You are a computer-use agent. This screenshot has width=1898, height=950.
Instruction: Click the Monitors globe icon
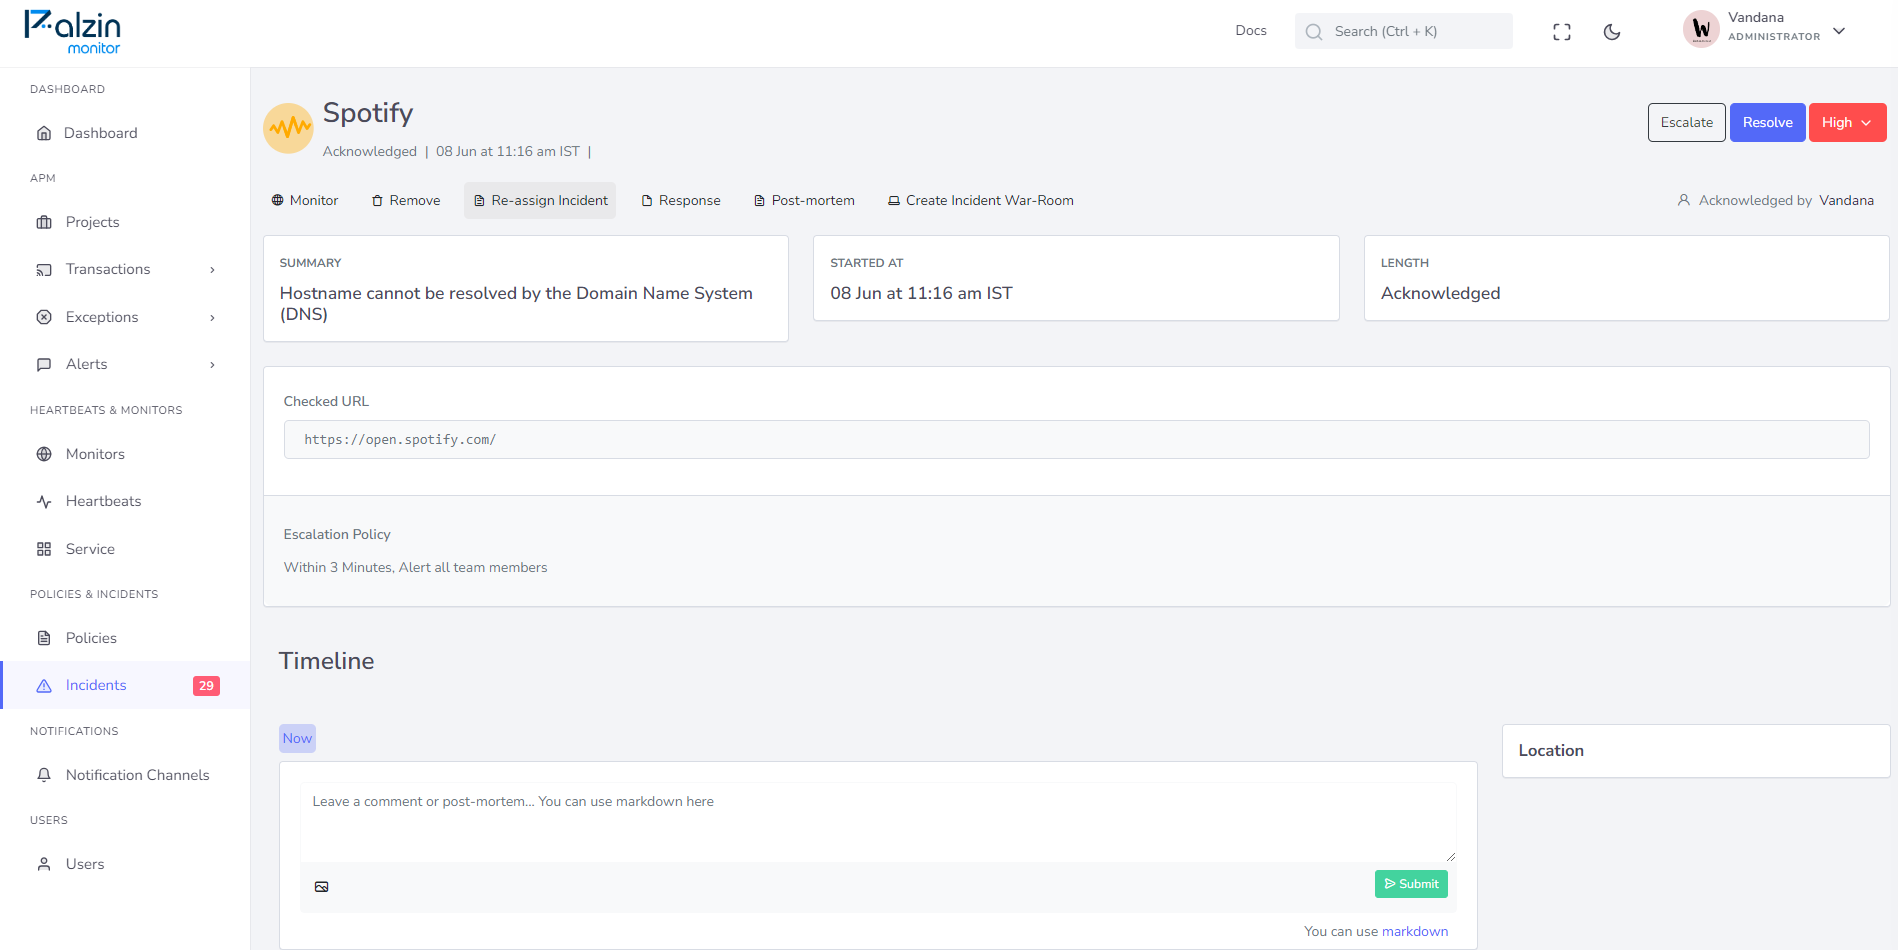44,454
